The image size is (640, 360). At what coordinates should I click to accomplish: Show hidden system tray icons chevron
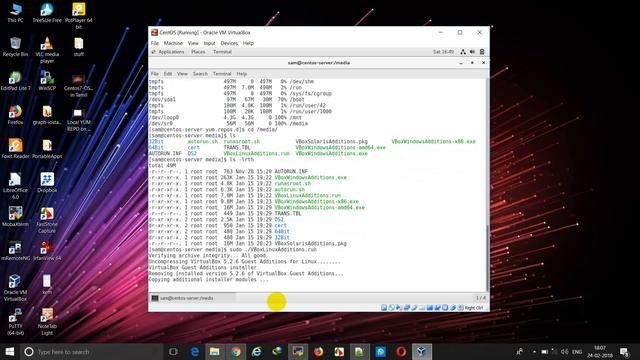(x=534, y=351)
